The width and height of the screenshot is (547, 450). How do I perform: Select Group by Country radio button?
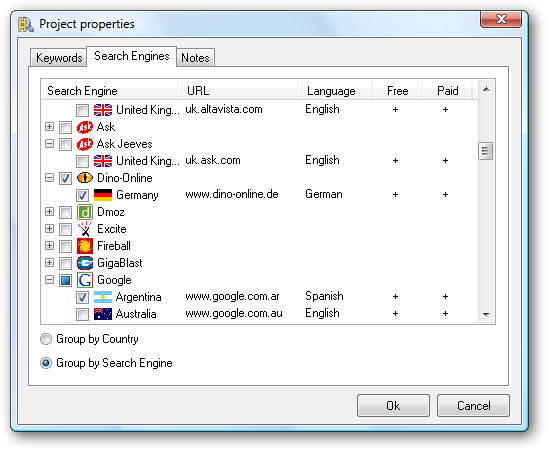coord(46,339)
